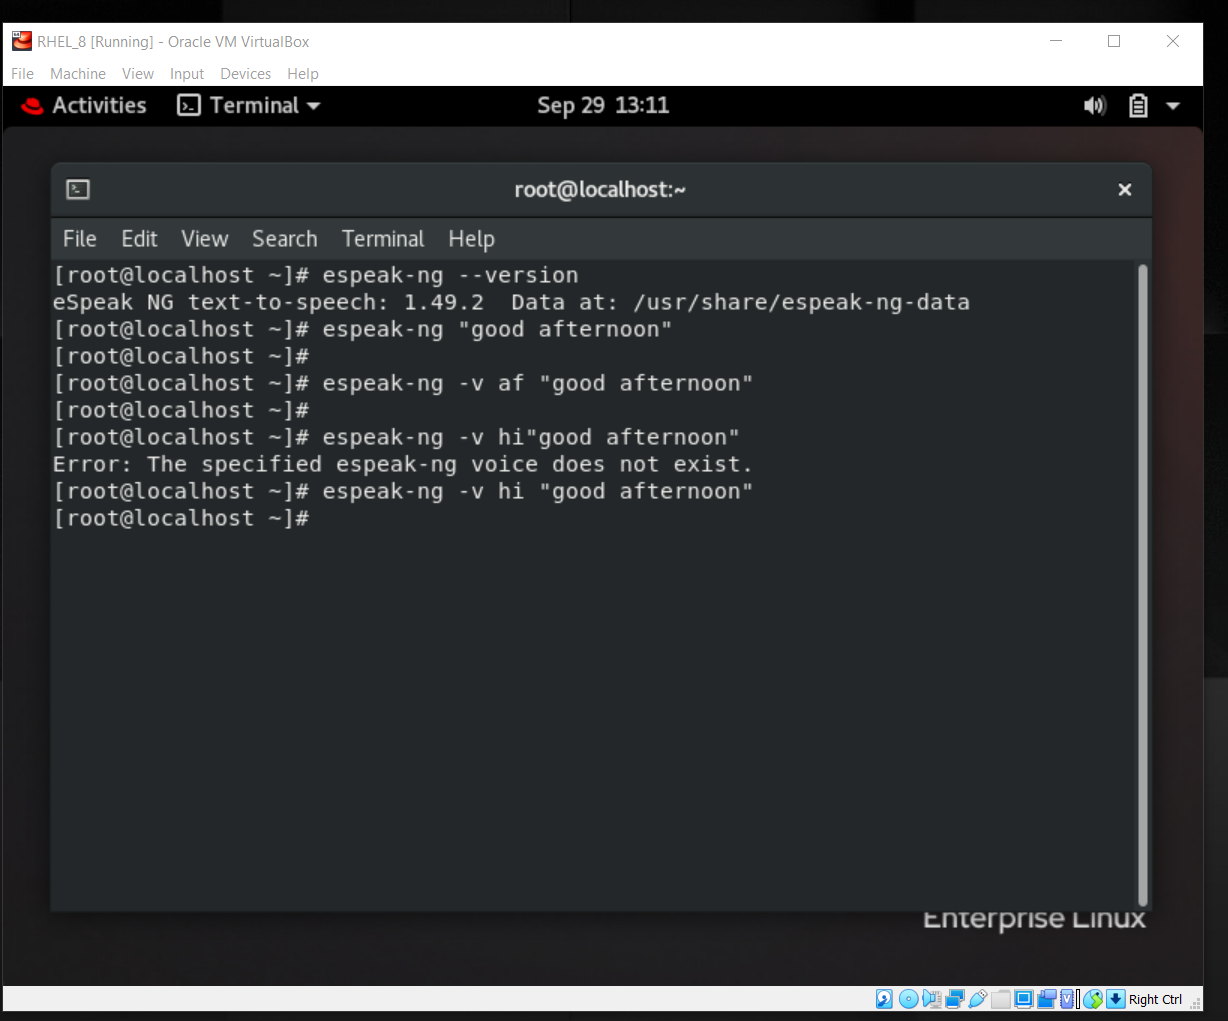Click the shared folders status icon
The width and height of the screenshot is (1228, 1021).
(1000, 999)
